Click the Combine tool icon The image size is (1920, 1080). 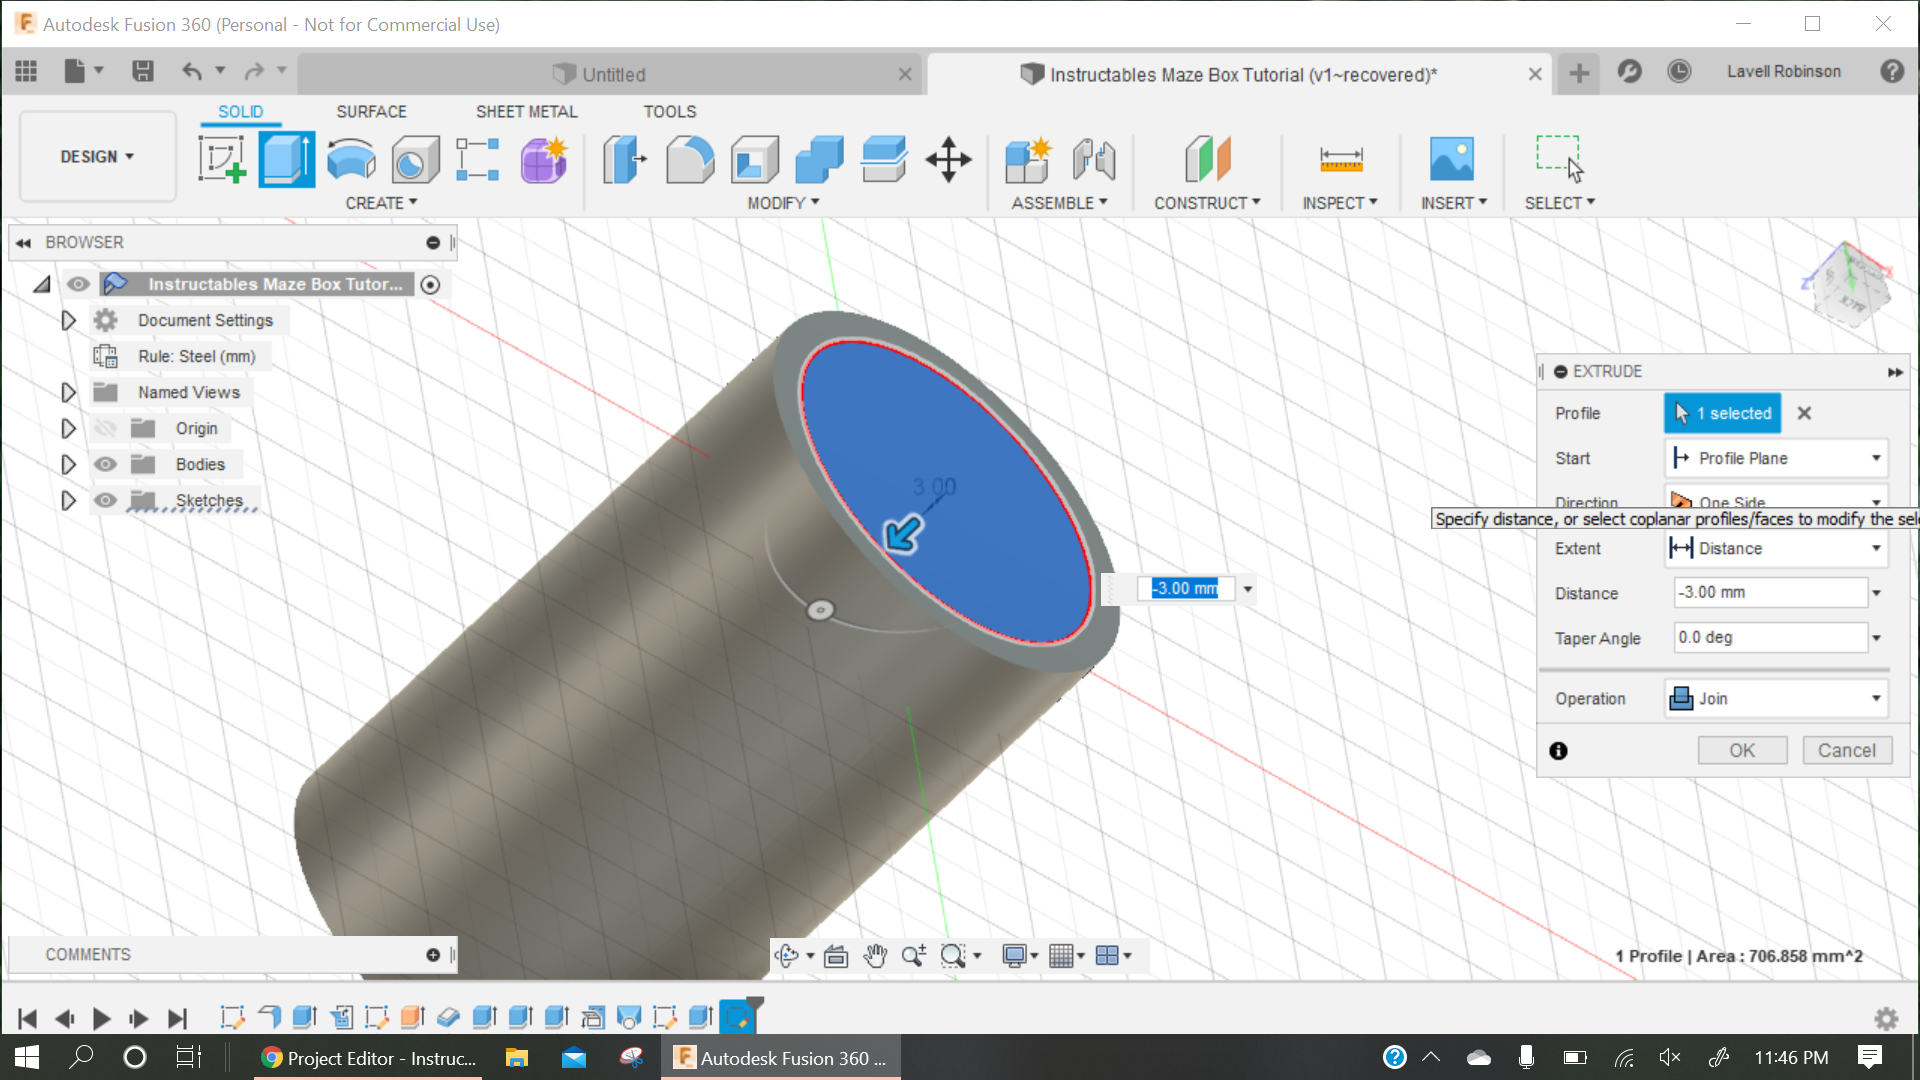click(x=819, y=160)
